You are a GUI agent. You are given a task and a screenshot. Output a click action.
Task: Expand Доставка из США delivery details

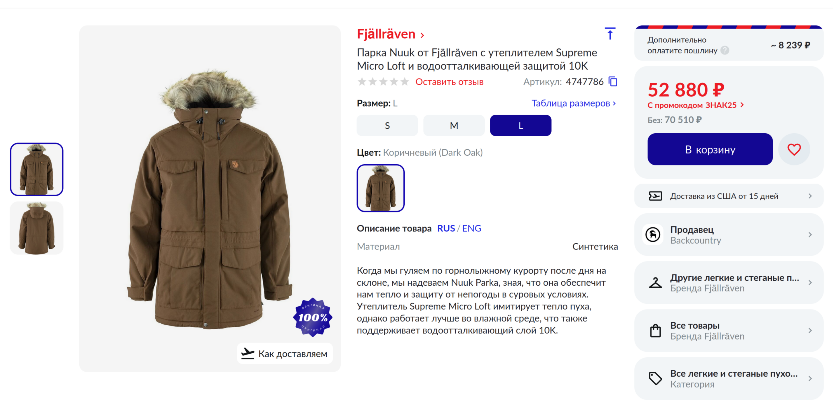click(729, 196)
